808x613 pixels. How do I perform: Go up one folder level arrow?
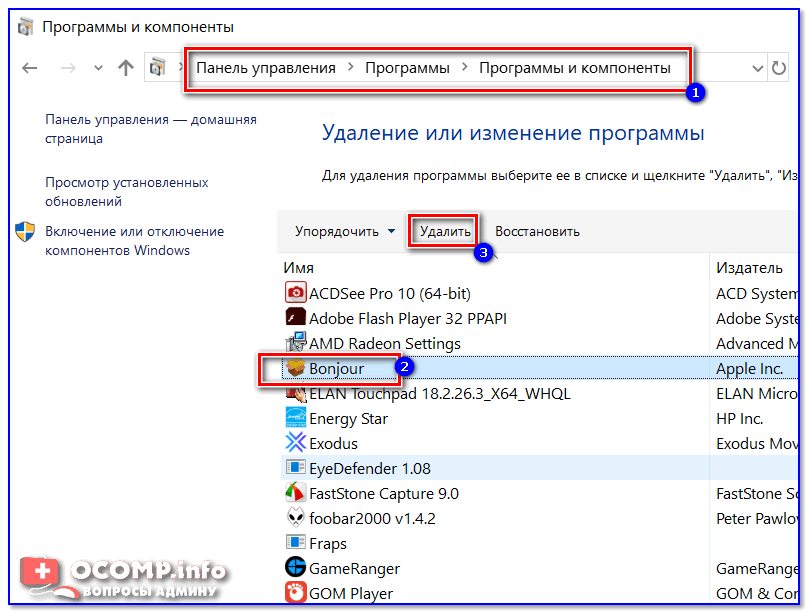coord(126,67)
